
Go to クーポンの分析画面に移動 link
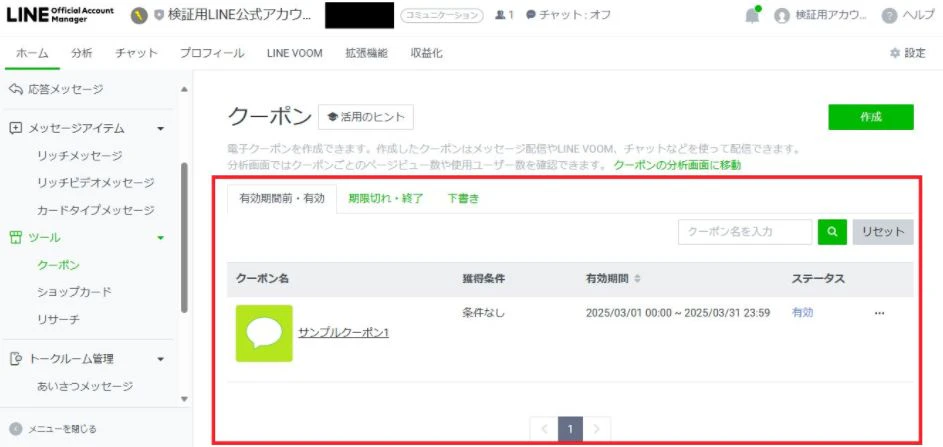pyautogui.click(x=677, y=165)
